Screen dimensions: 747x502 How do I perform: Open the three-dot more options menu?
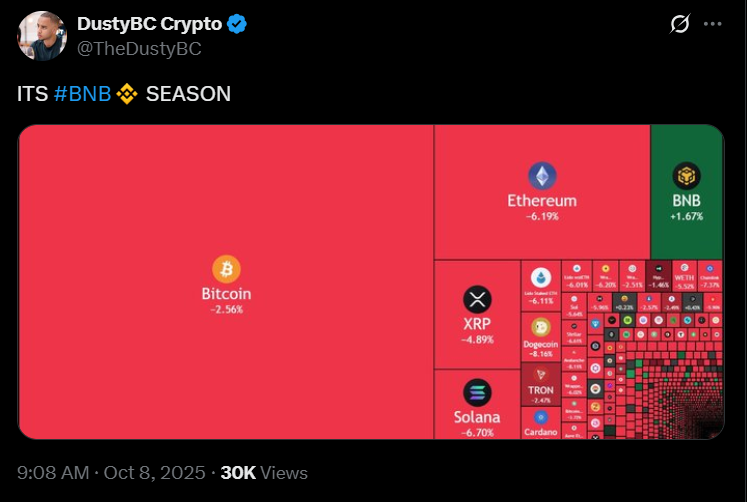[x=711, y=24]
